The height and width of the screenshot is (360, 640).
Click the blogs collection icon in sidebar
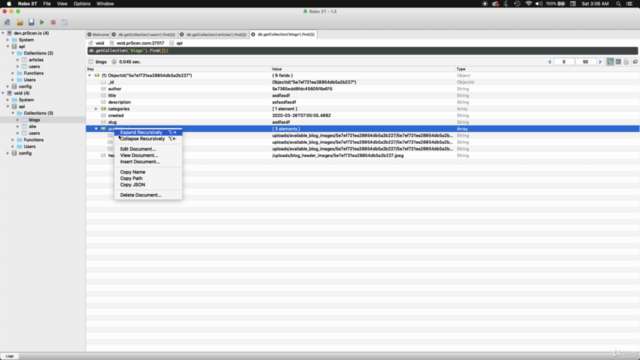coord(24,120)
